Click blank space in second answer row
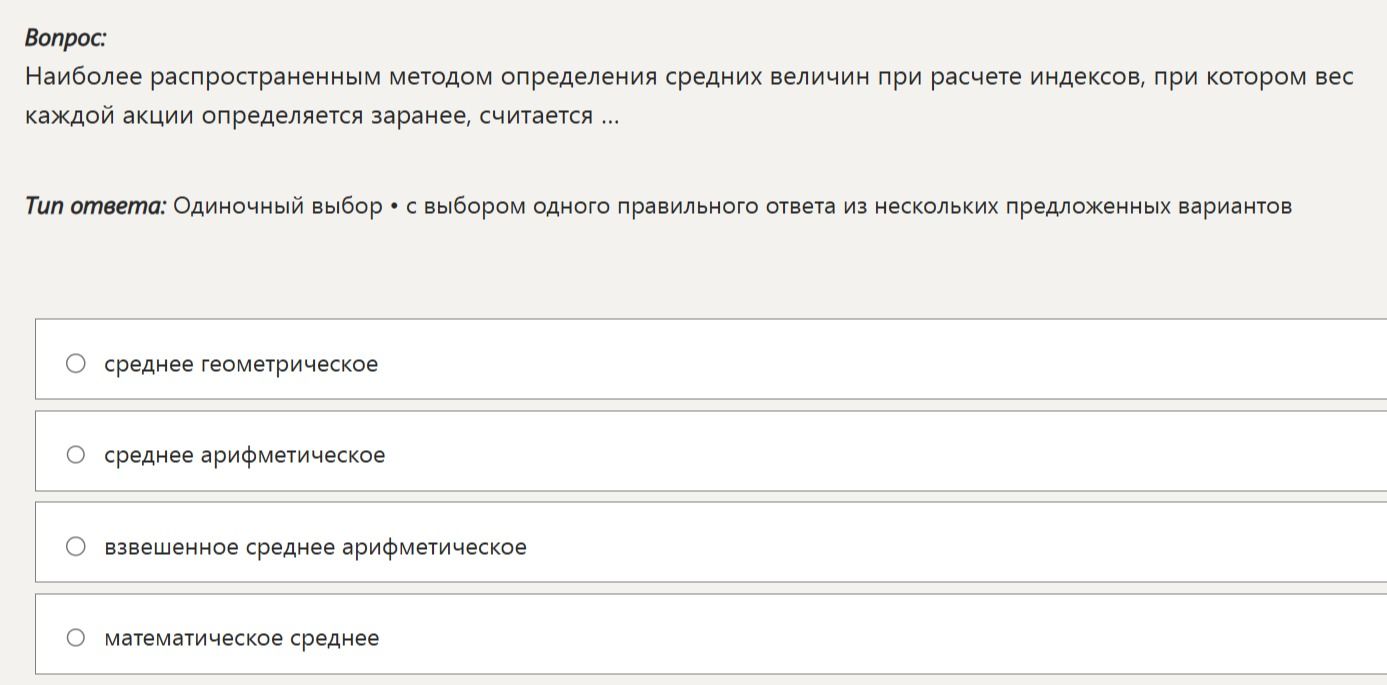The width and height of the screenshot is (1387, 685). coord(880,451)
